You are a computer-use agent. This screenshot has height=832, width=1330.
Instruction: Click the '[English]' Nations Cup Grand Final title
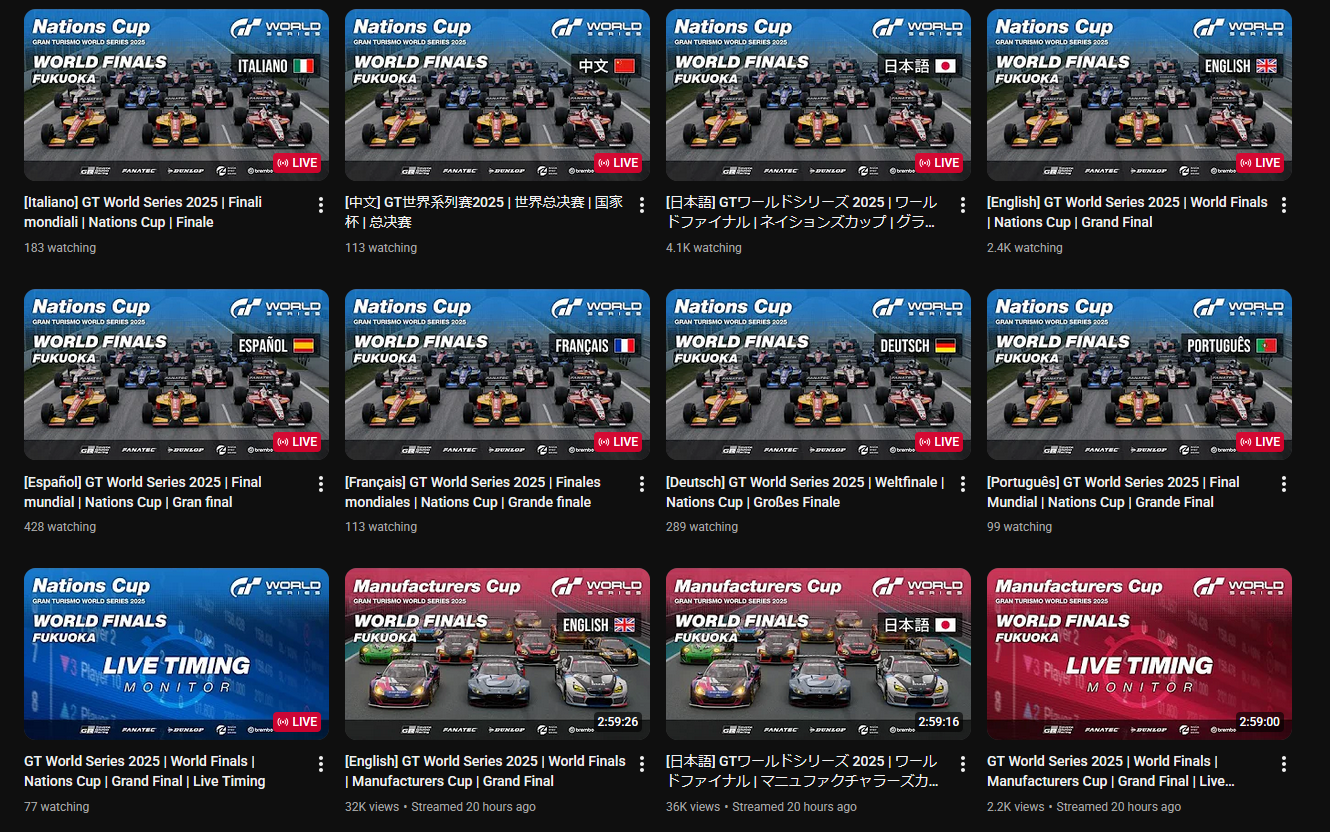pyautogui.click(x=1127, y=212)
